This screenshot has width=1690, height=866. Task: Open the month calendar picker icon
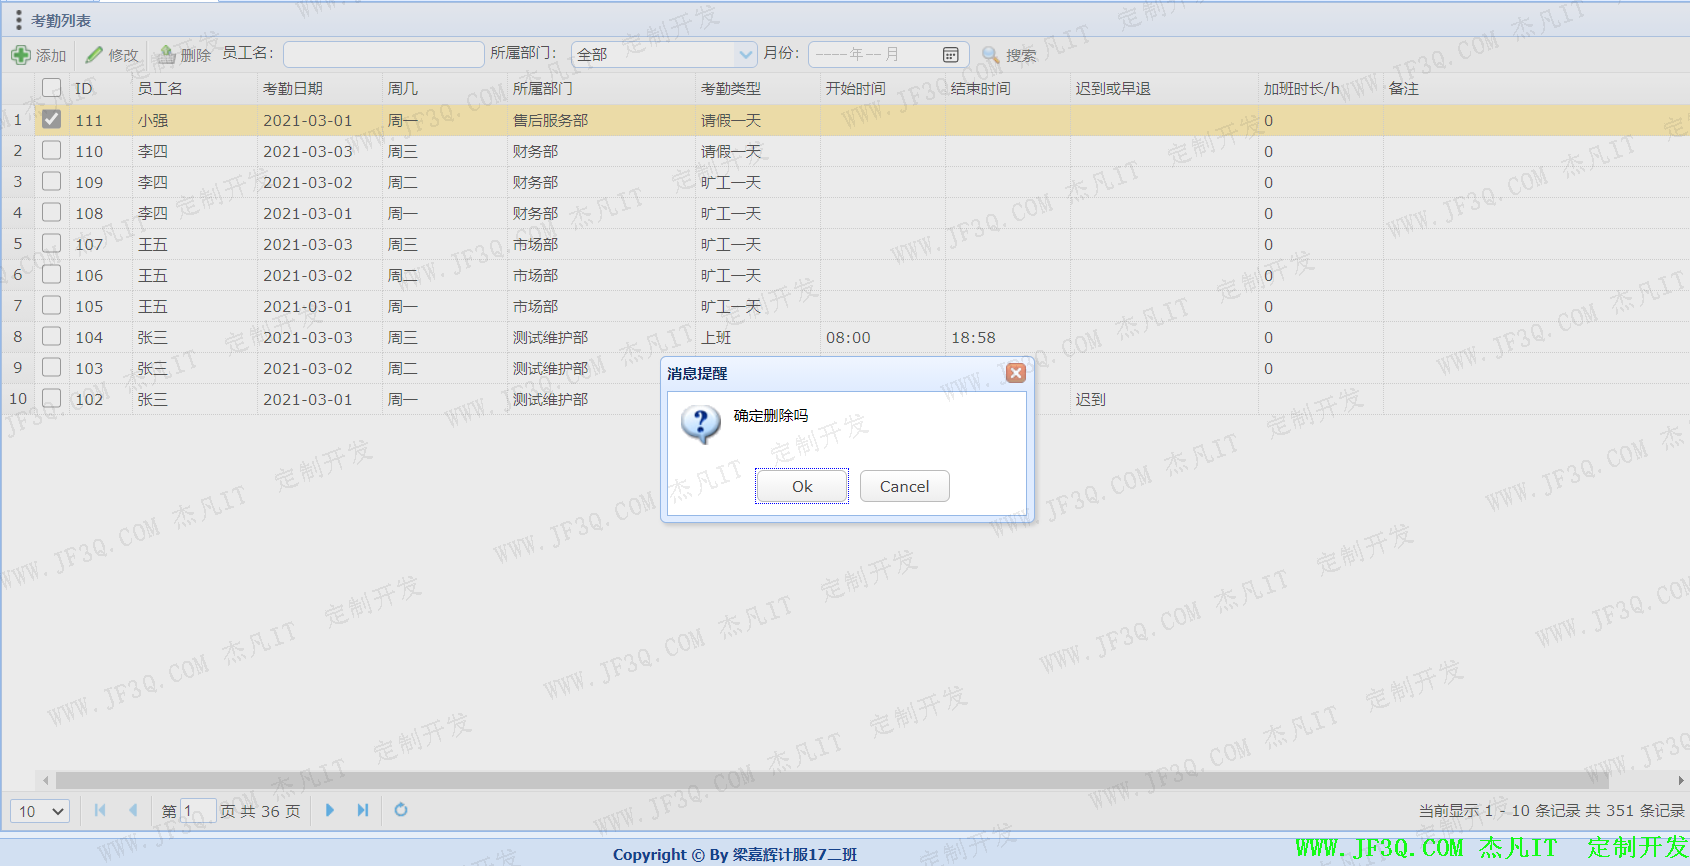click(950, 54)
